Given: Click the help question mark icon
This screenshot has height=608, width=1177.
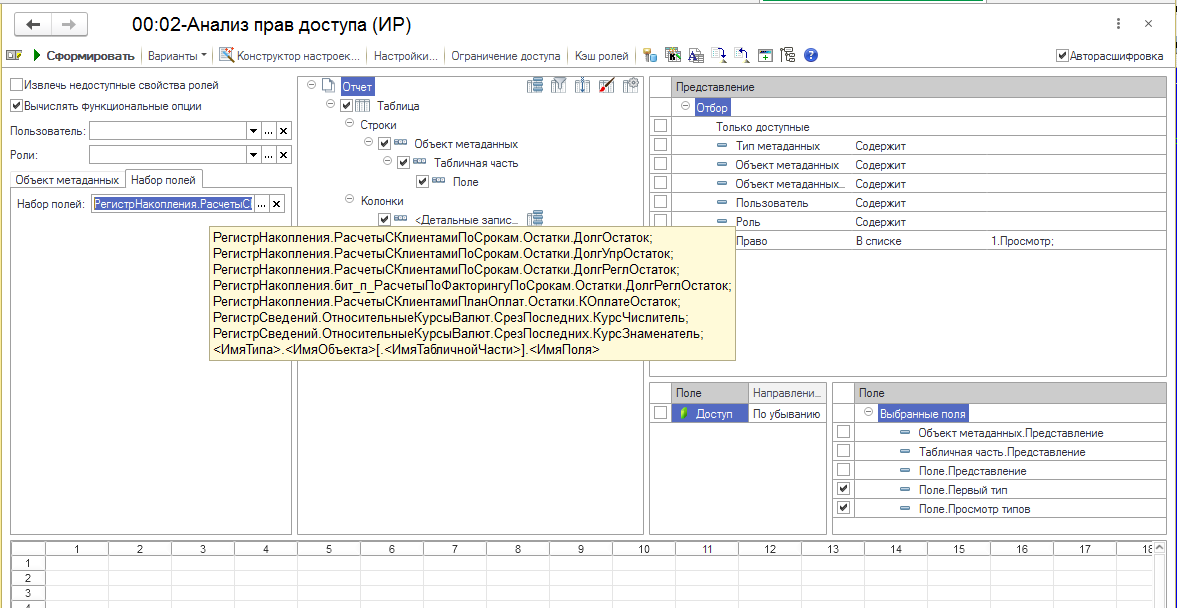Looking at the screenshot, I should point(811,56).
